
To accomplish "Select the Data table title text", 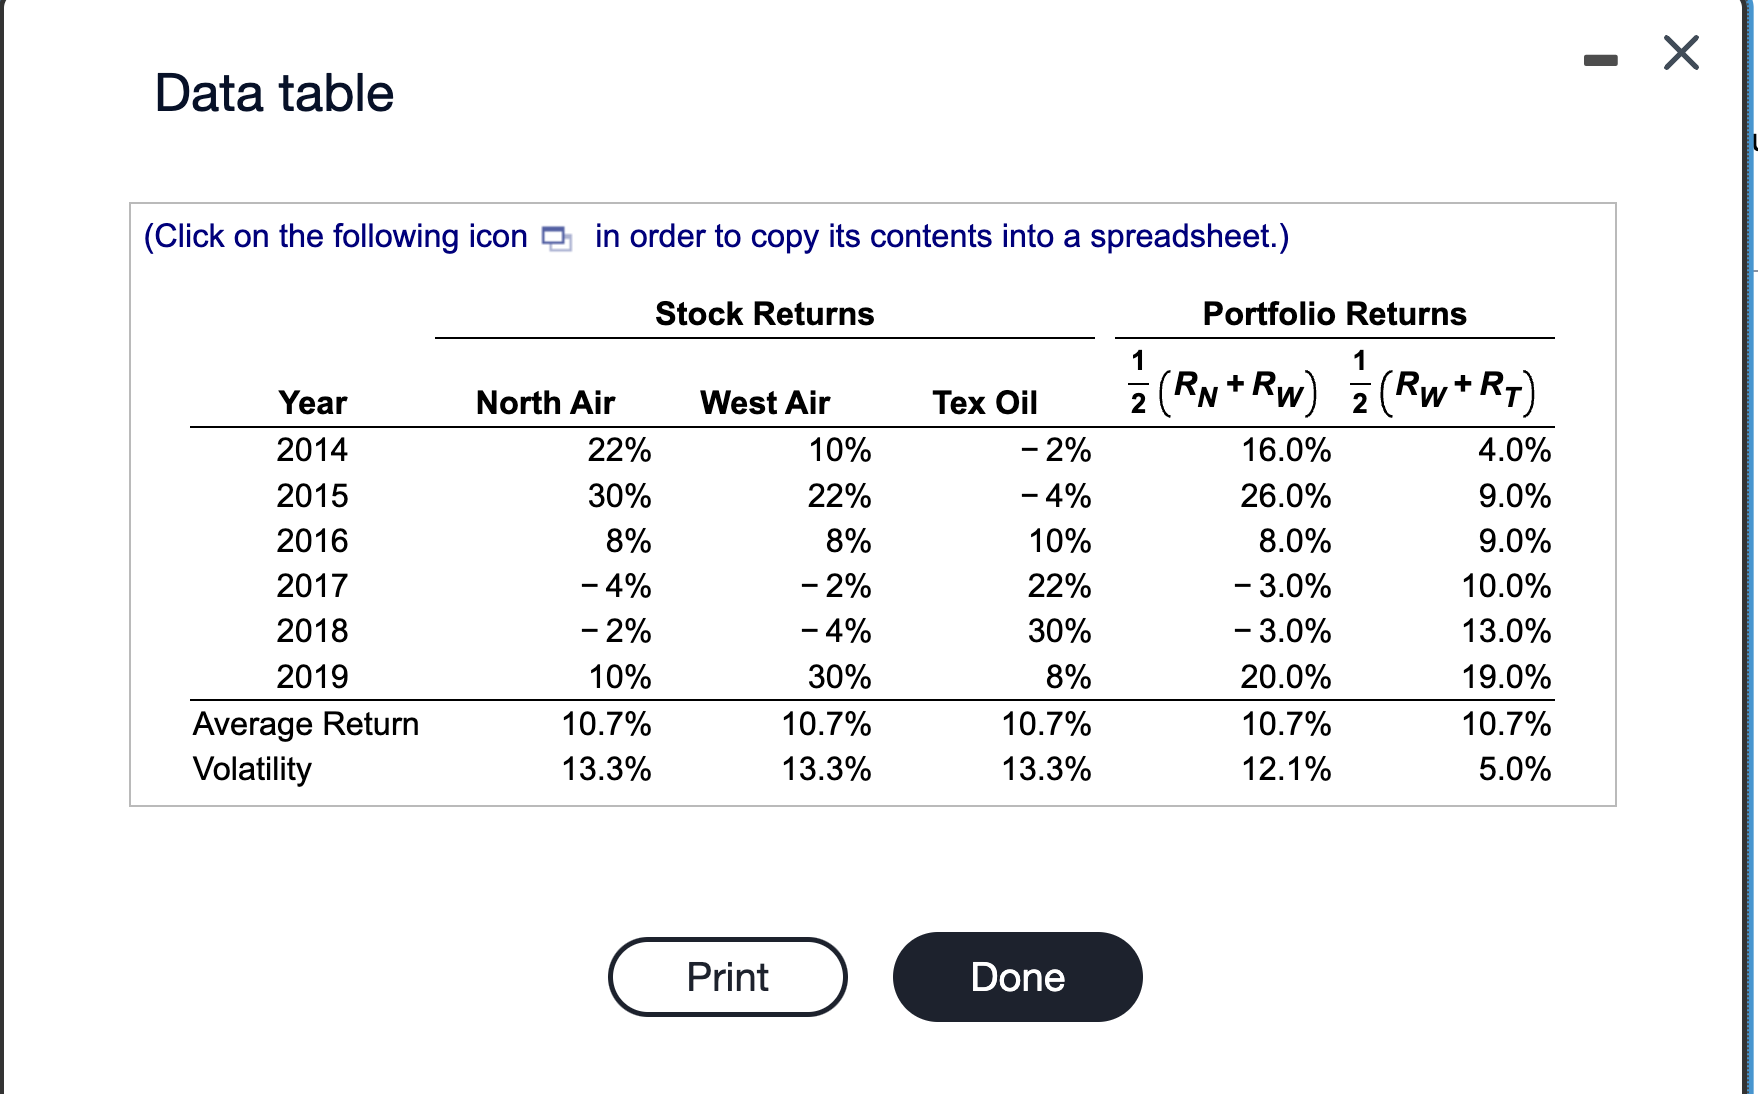I will [273, 93].
